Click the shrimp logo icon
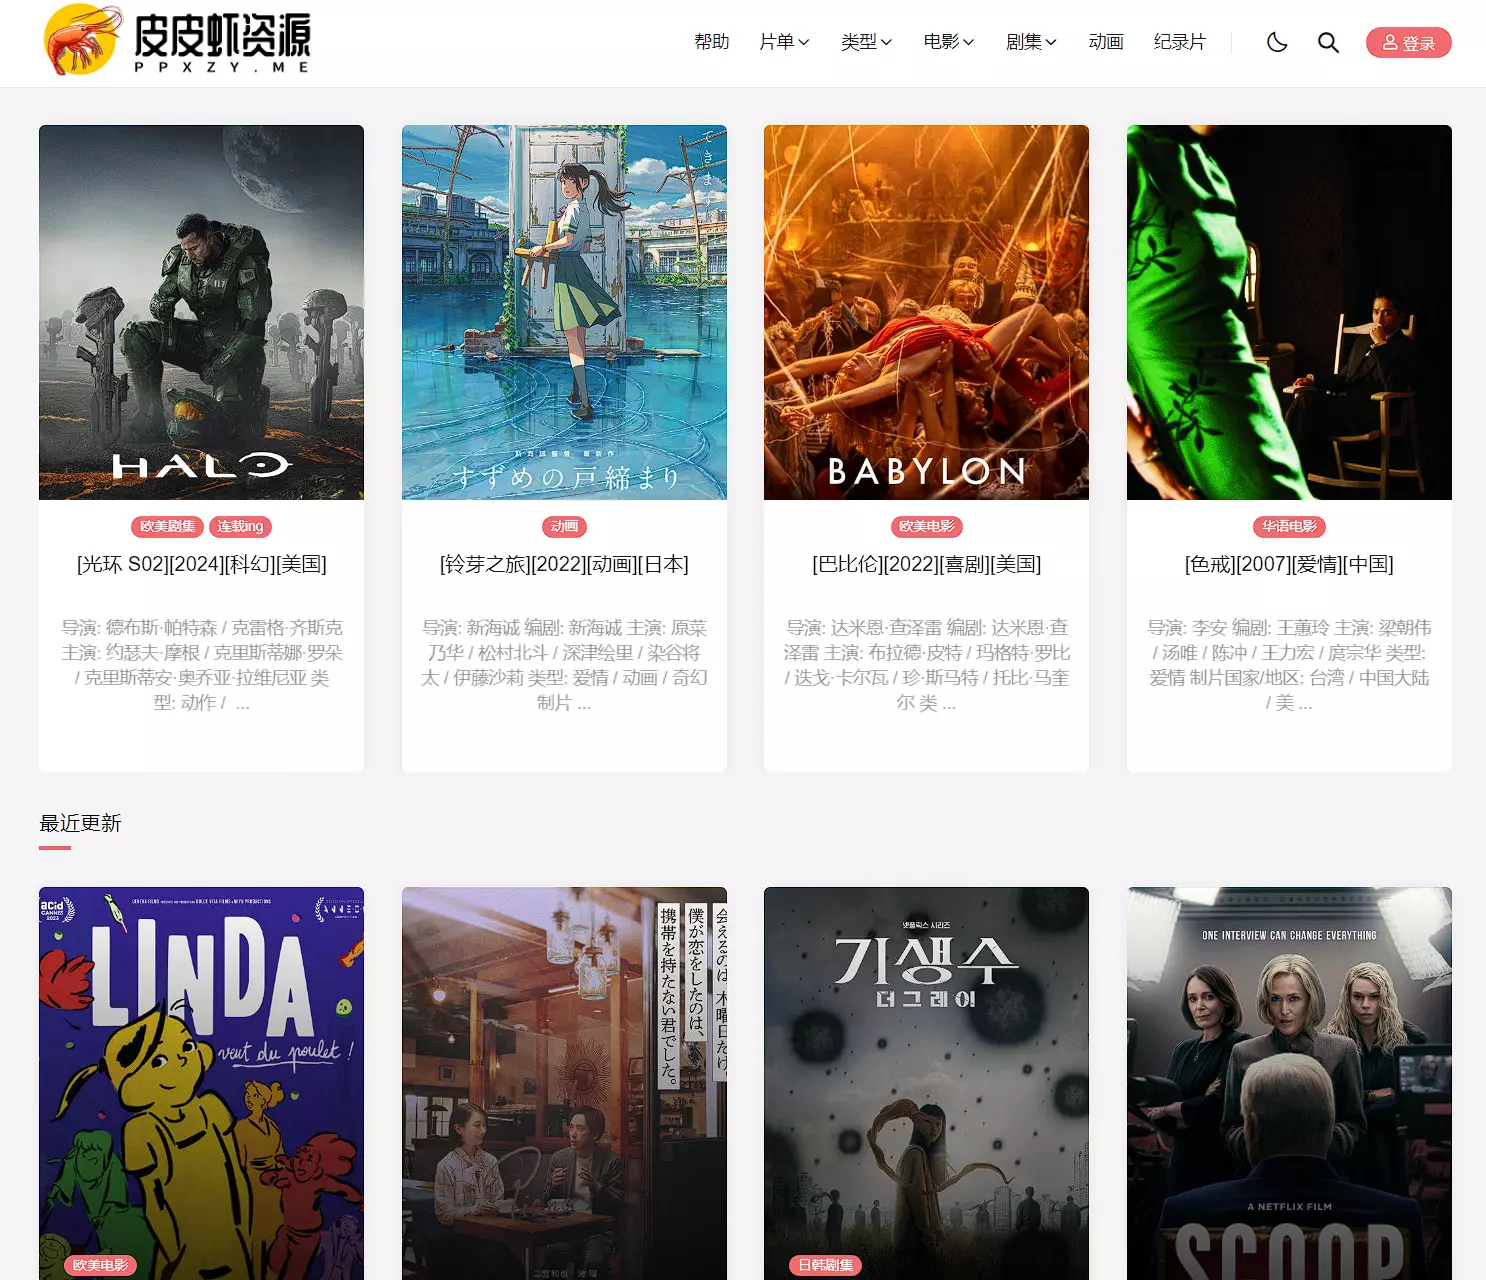Viewport: 1486px width, 1280px height. point(82,40)
